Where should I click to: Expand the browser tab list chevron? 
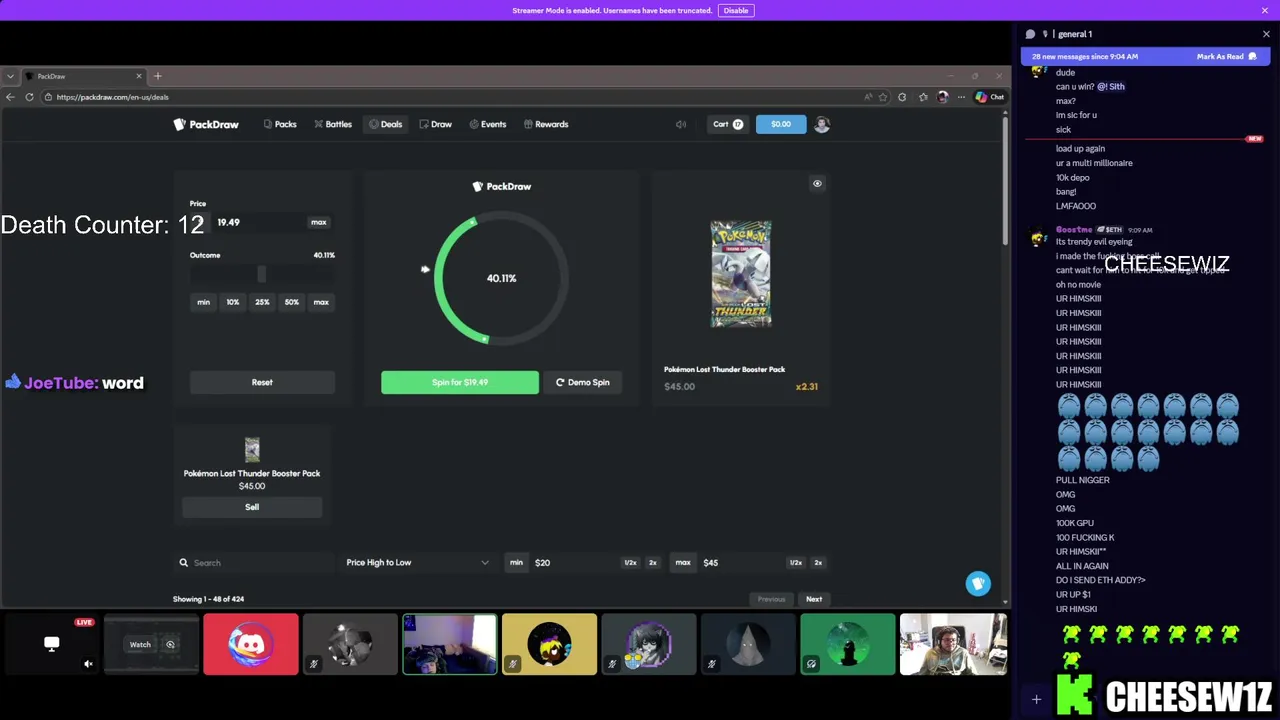coord(10,76)
